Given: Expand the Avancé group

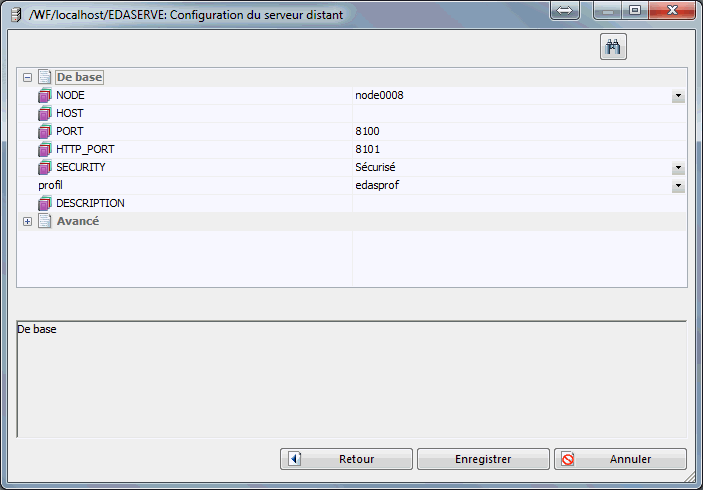Looking at the screenshot, I should [27, 221].
